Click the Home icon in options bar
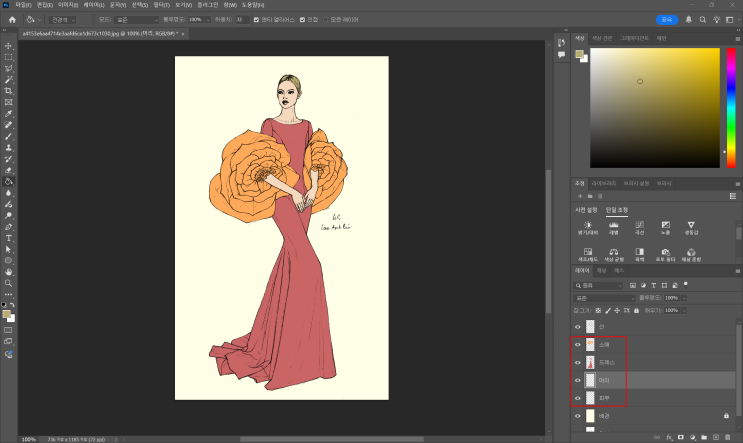This screenshot has width=743, height=443. pos(12,19)
